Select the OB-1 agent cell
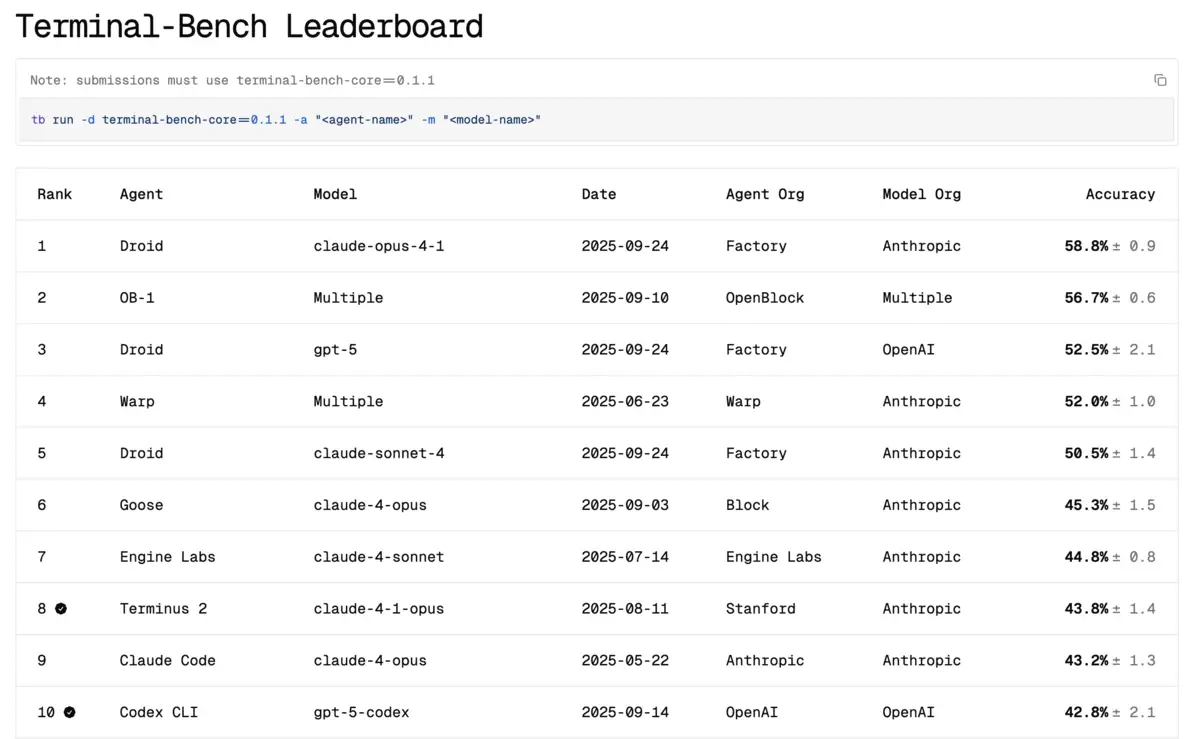This screenshot has height=739, width=1200. pyautogui.click(x=137, y=298)
